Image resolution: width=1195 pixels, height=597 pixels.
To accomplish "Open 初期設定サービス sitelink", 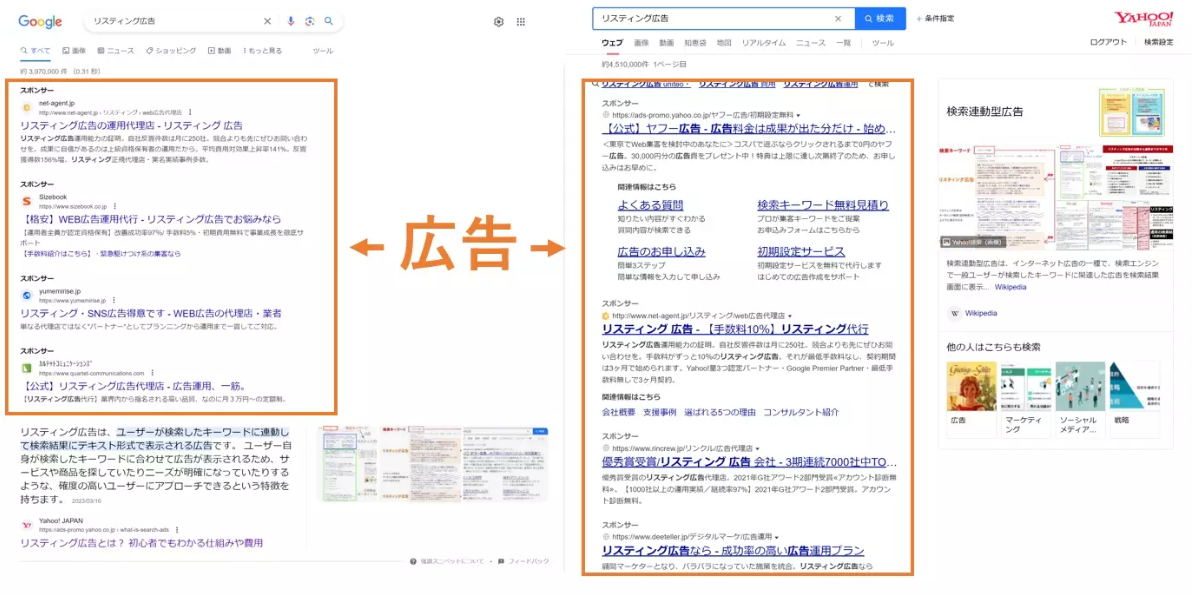I will (x=801, y=252).
